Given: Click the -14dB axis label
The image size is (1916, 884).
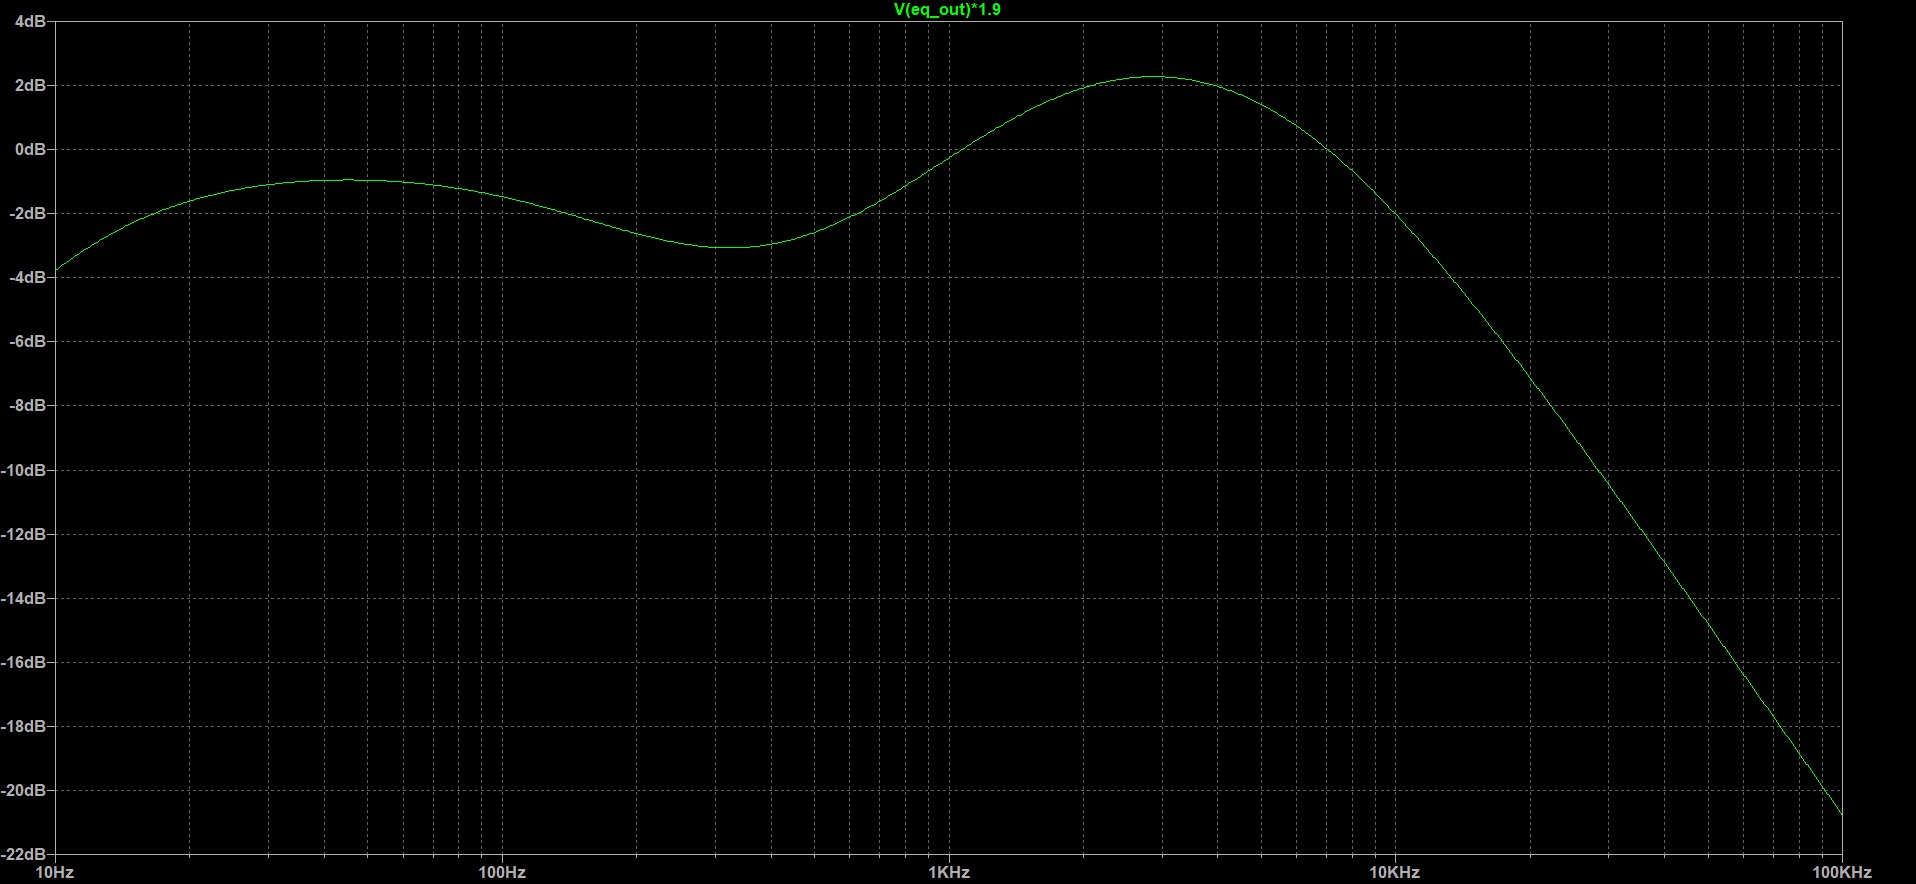Looking at the screenshot, I should tap(24, 598).
